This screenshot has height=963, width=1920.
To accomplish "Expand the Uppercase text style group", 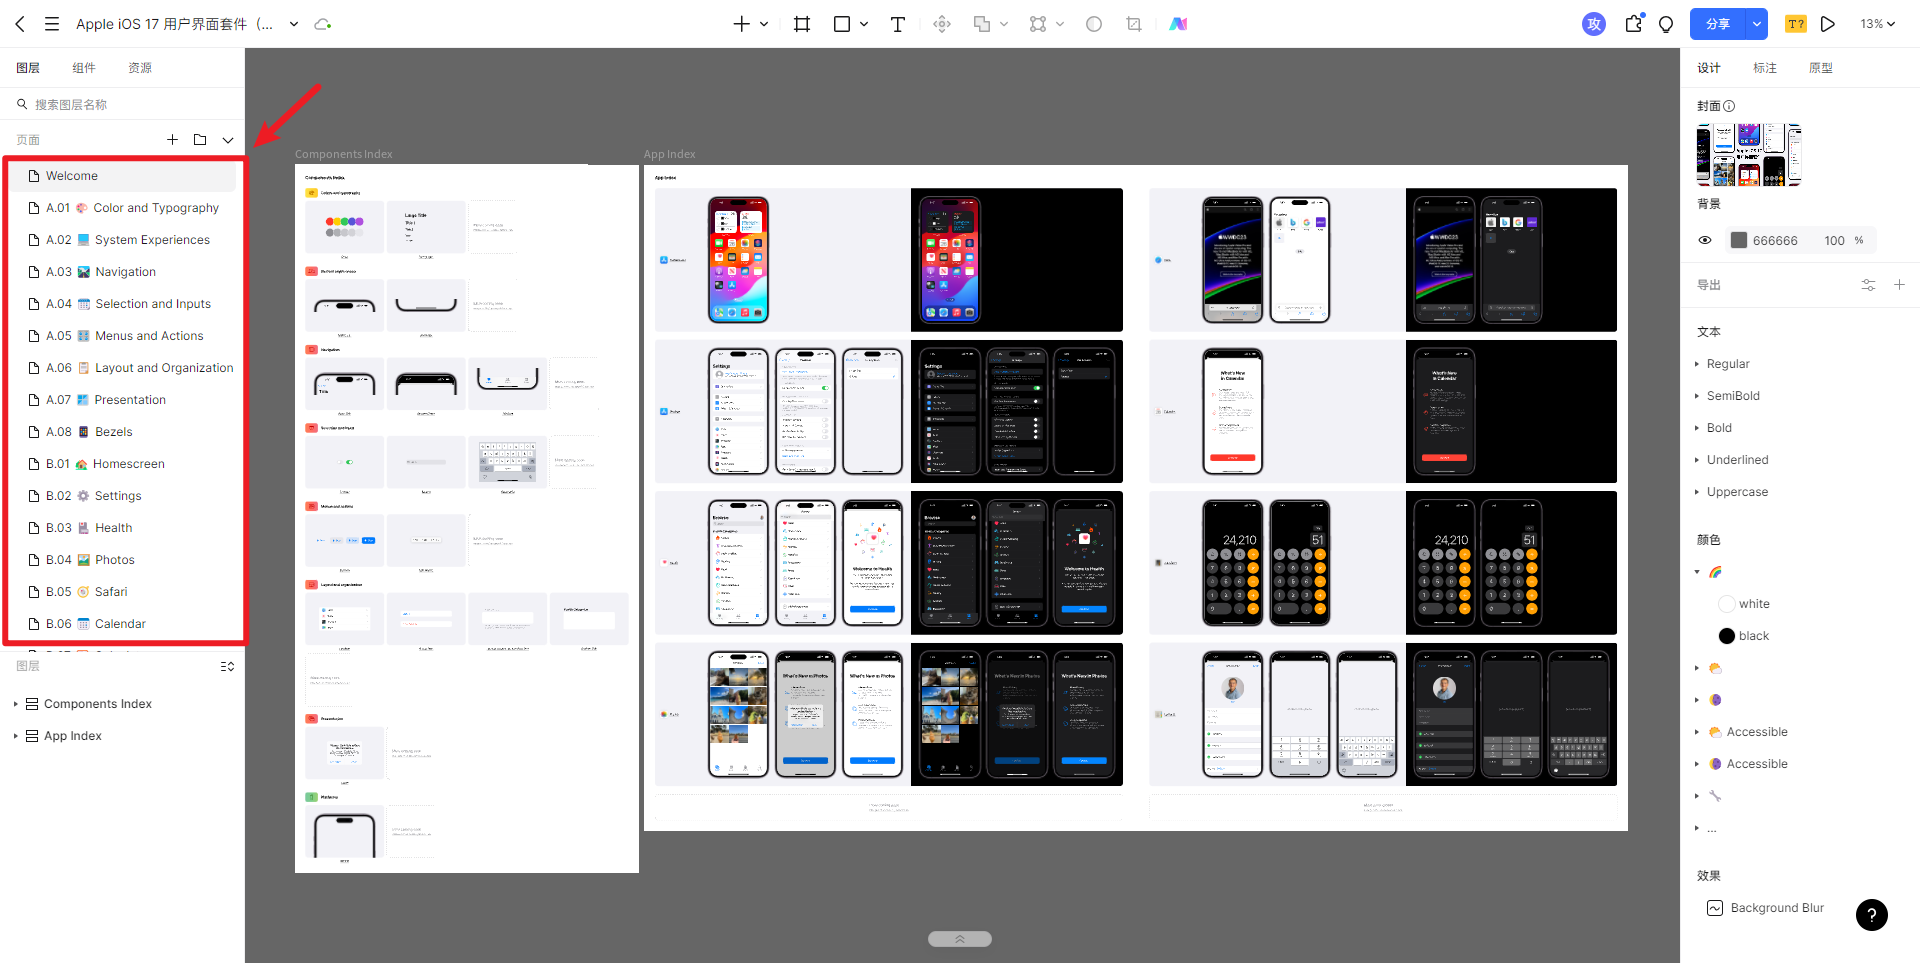I will pos(1697,492).
